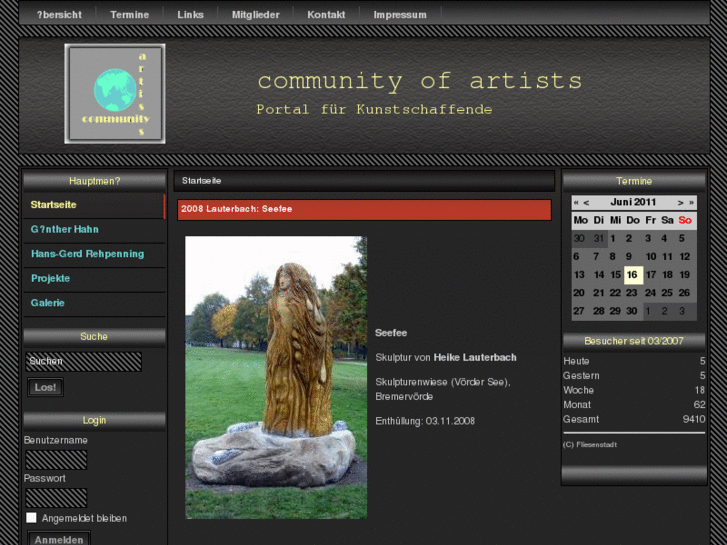The height and width of the screenshot is (545, 727).
Task: Open the Mitglieder menu item
Action: [x=255, y=15]
